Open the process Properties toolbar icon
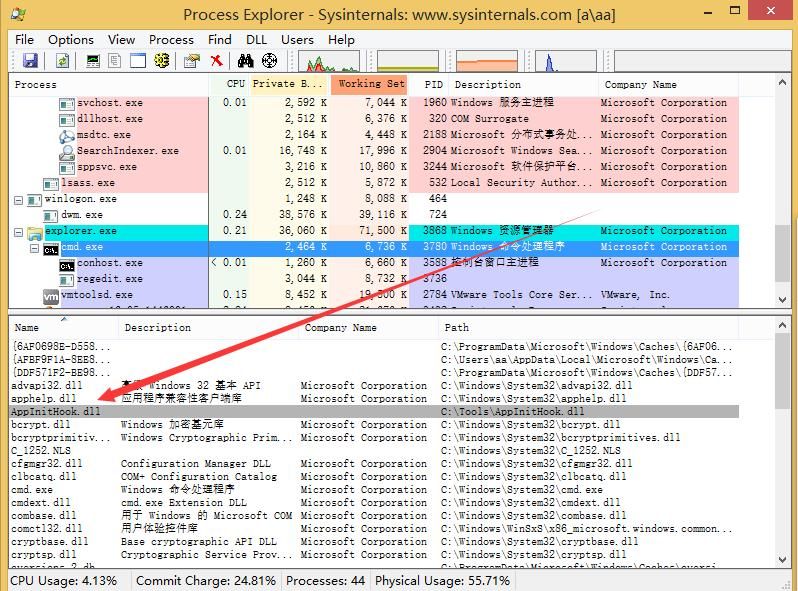This screenshot has height=591, width=798. click(192, 61)
